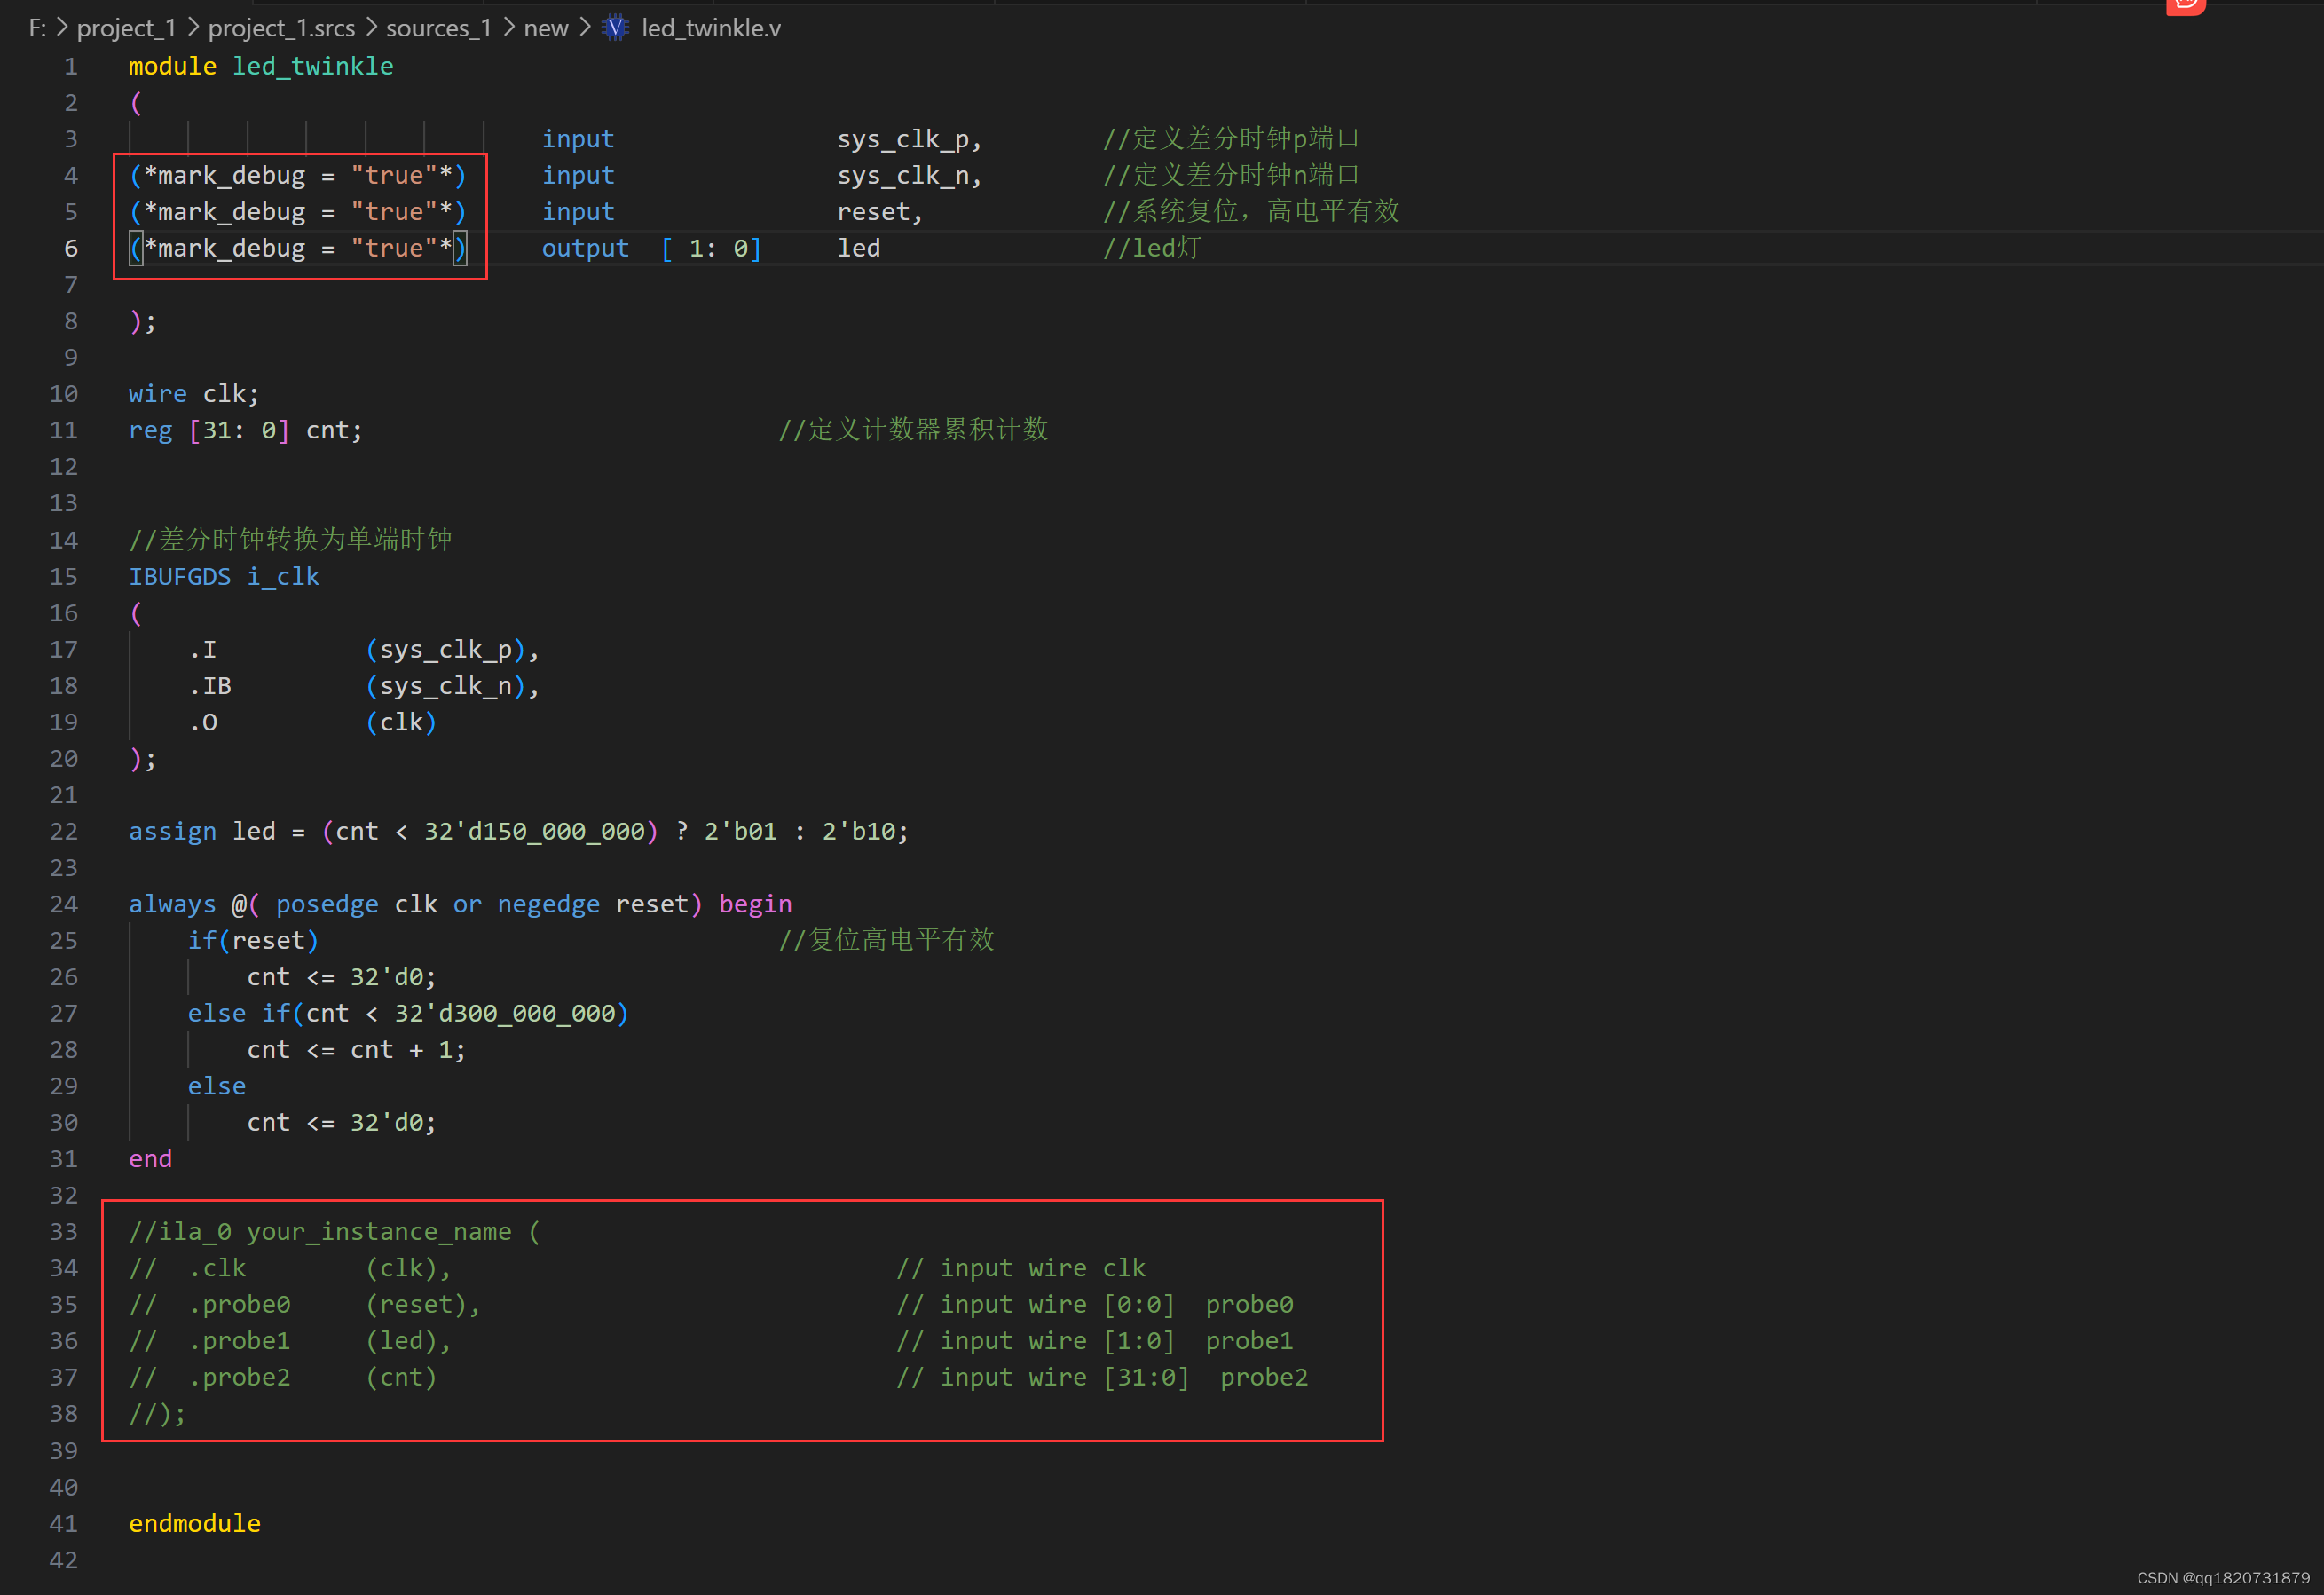Click 'posedge' keyword on line 24
The image size is (2324, 1595).
[x=327, y=905]
